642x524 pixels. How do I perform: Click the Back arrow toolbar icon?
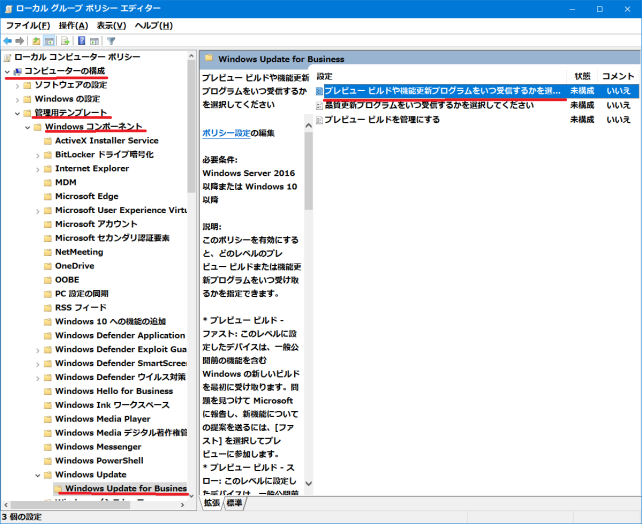[x=7, y=41]
